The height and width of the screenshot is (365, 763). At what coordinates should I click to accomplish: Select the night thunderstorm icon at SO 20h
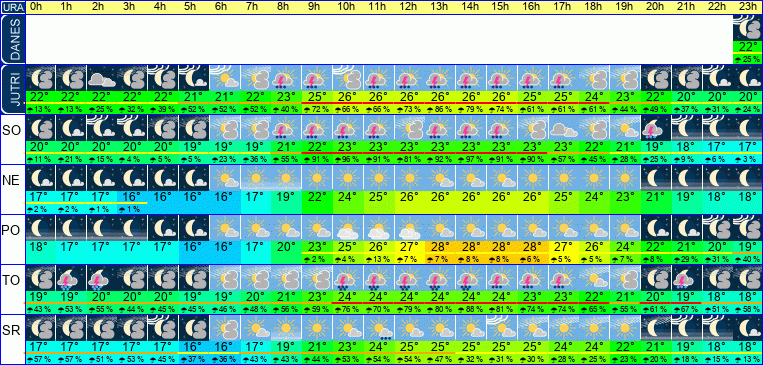[655, 128]
